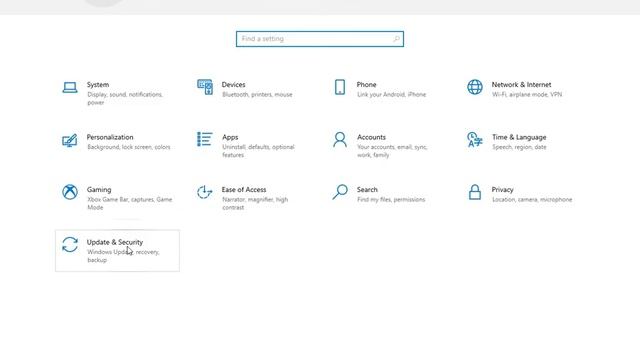Image resolution: width=640 pixels, height=360 pixels.
Task: Click the Phone device icon
Action: tap(340, 87)
